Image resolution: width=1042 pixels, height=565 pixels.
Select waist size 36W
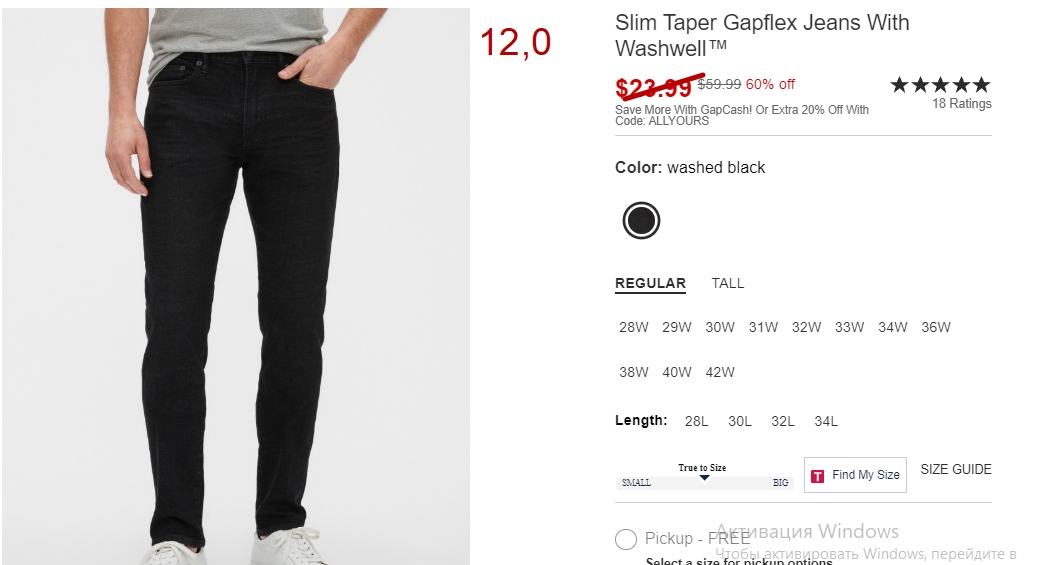[x=936, y=327]
